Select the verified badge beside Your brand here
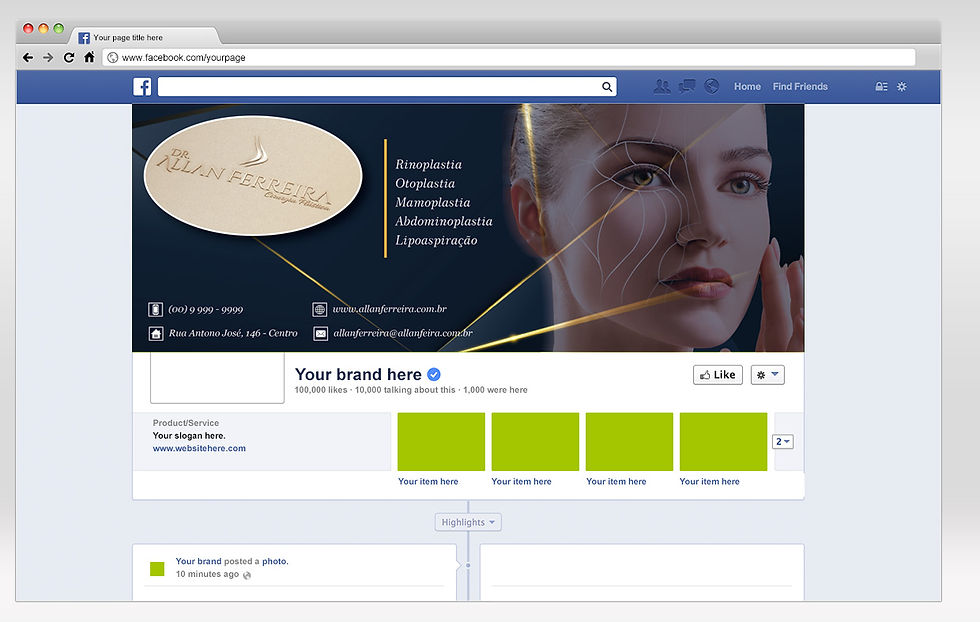Image resolution: width=980 pixels, height=622 pixels. [x=434, y=374]
